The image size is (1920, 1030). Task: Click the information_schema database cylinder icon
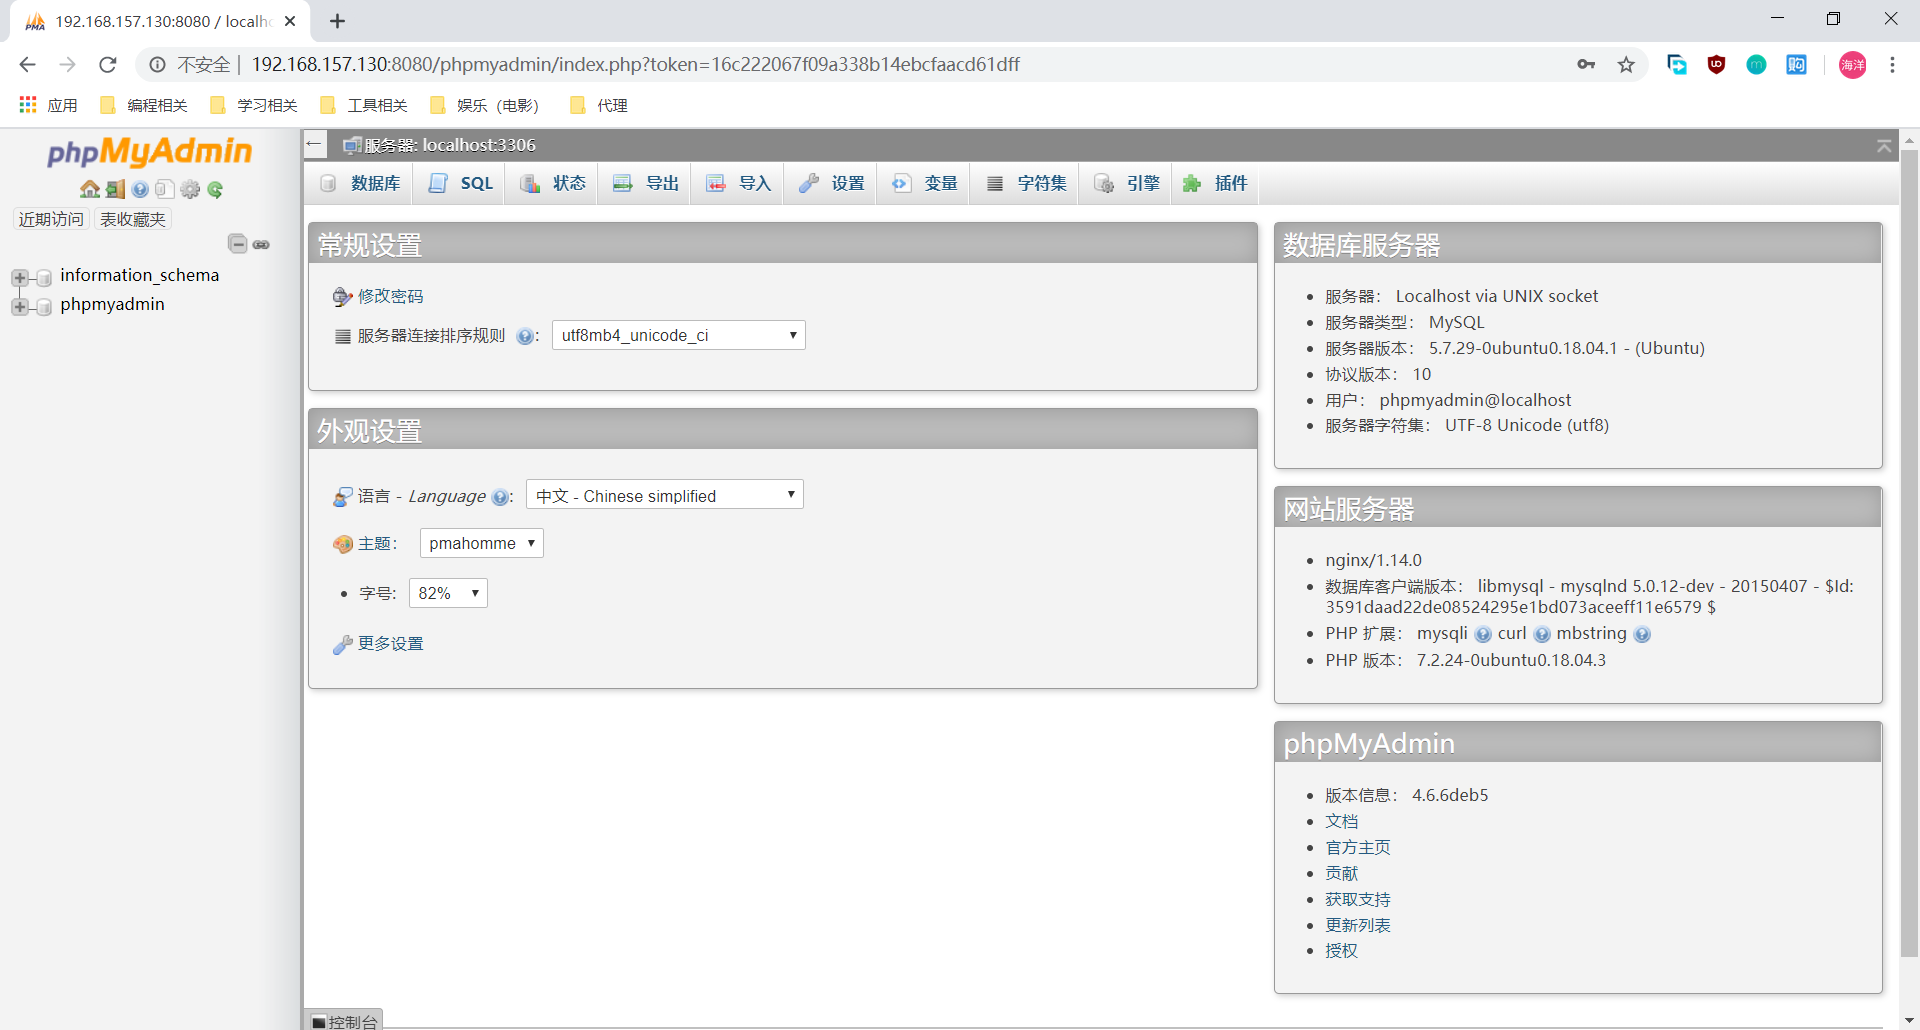point(43,277)
